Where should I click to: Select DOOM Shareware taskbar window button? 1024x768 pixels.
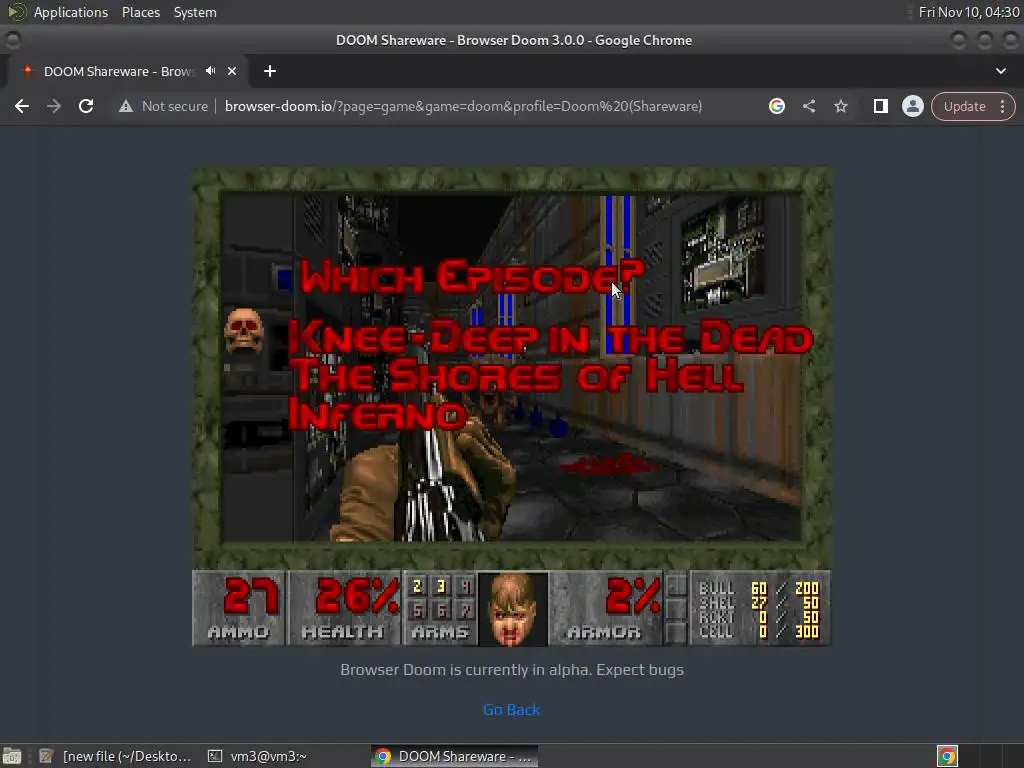point(455,756)
